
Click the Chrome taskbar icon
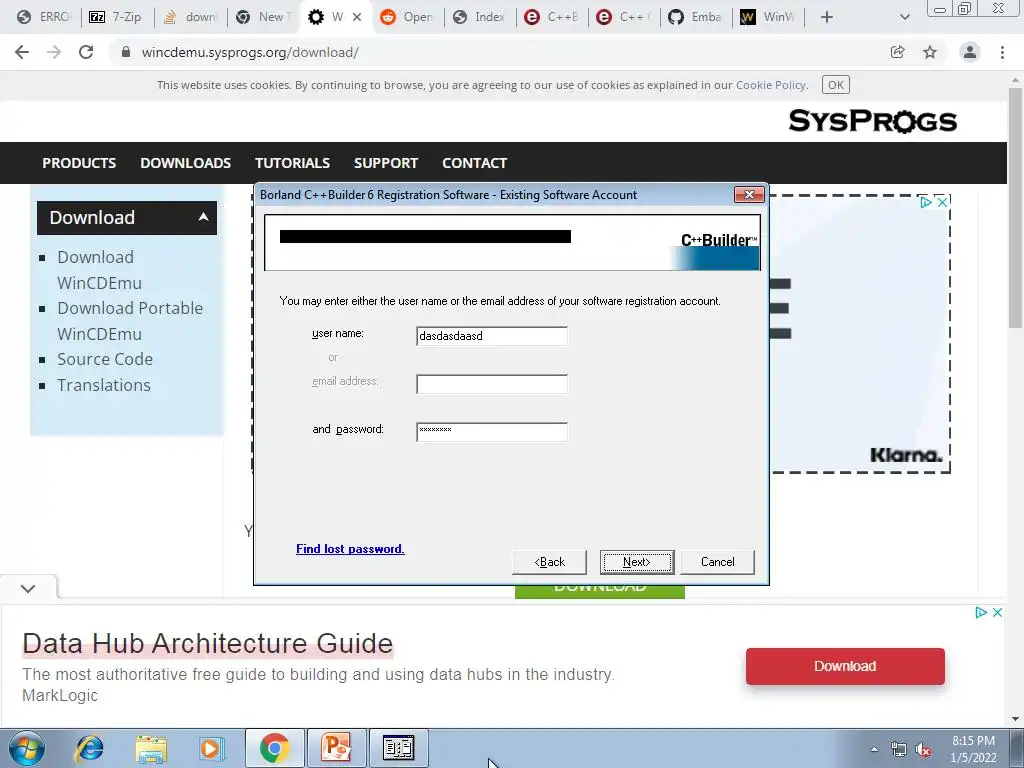click(x=274, y=748)
